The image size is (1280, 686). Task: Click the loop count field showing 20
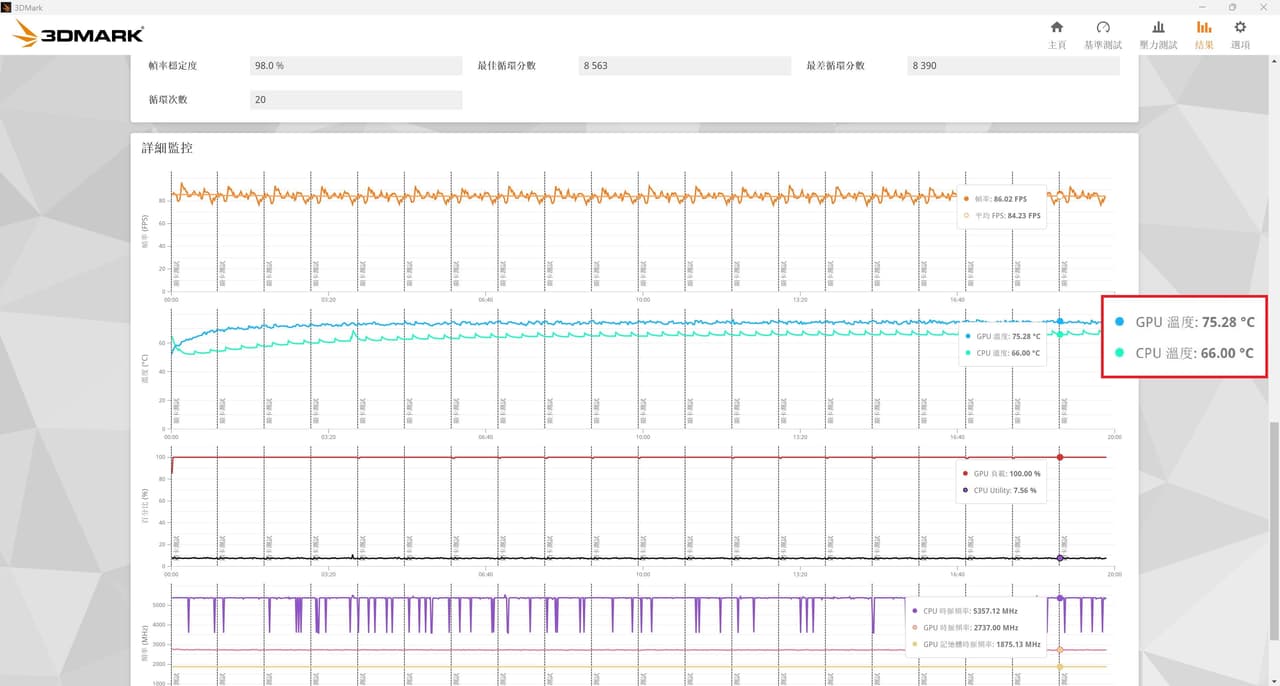pyautogui.click(x=356, y=99)
